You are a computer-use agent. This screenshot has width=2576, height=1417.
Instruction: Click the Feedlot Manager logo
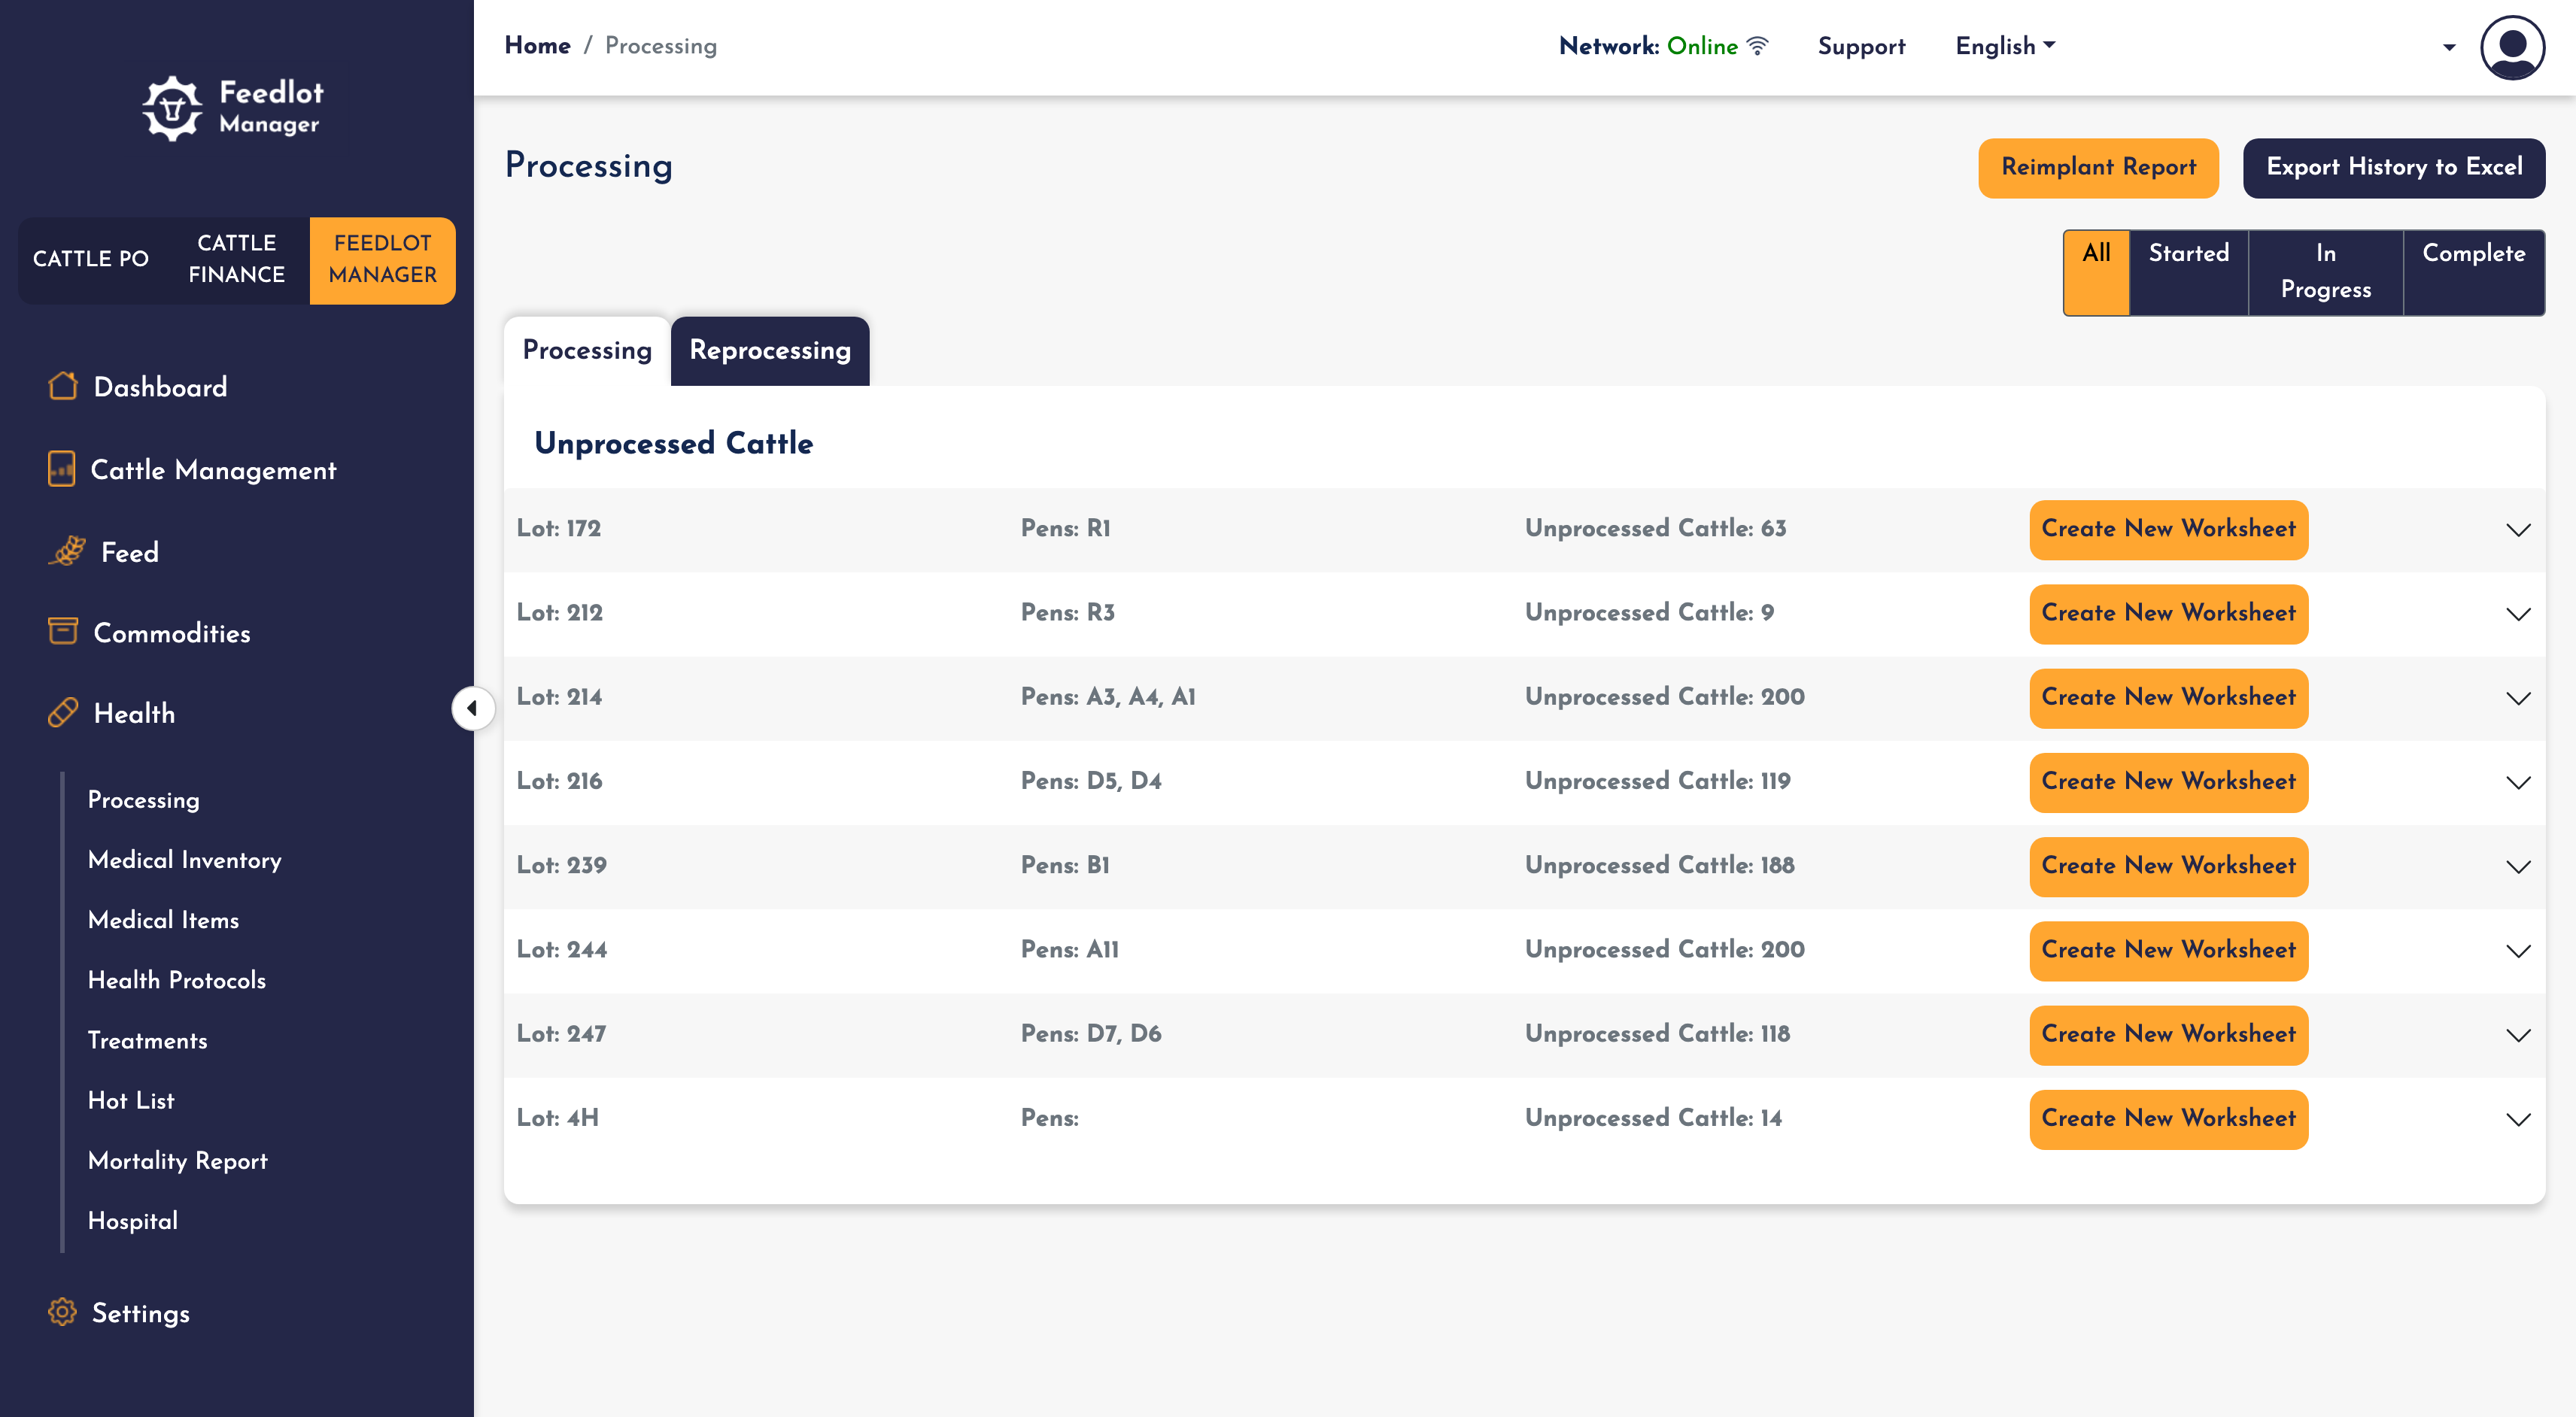233,108
